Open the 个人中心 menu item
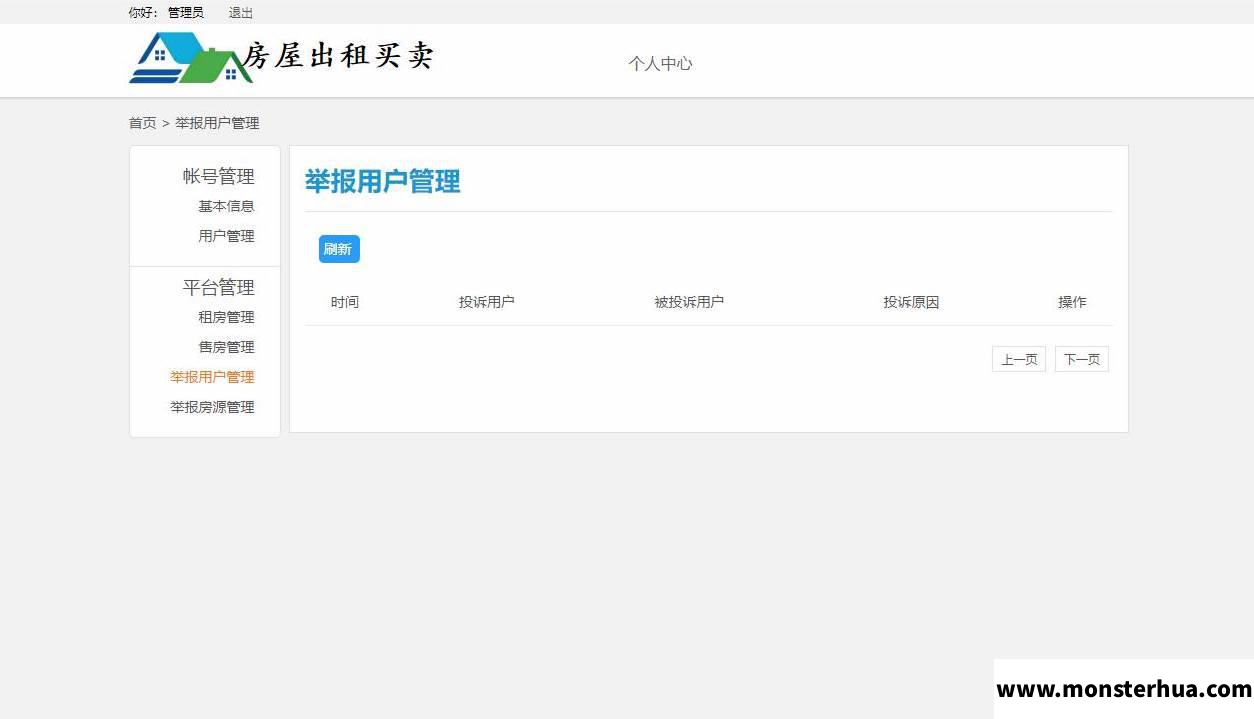Viewport: 1254px width, 719px height. tap(660, 63)
